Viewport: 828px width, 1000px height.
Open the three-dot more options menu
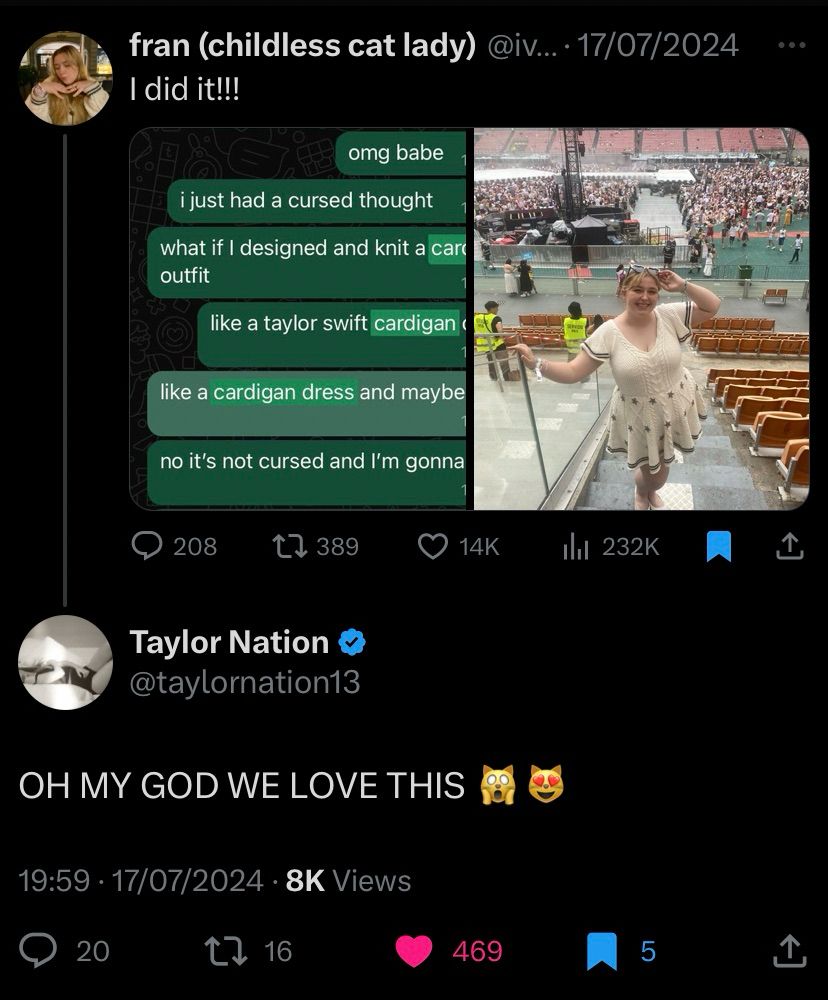[x=791, y=45]
